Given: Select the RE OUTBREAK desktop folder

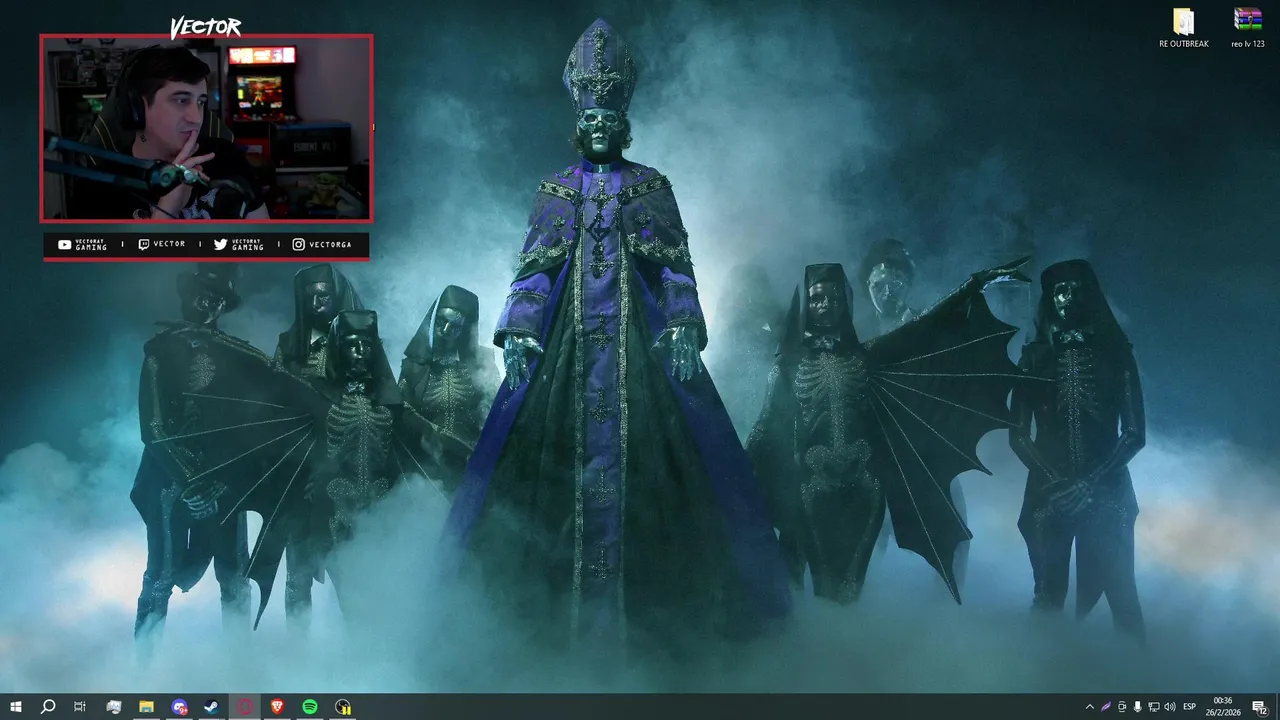Looking at the screenshot, I should point(1184,28).
